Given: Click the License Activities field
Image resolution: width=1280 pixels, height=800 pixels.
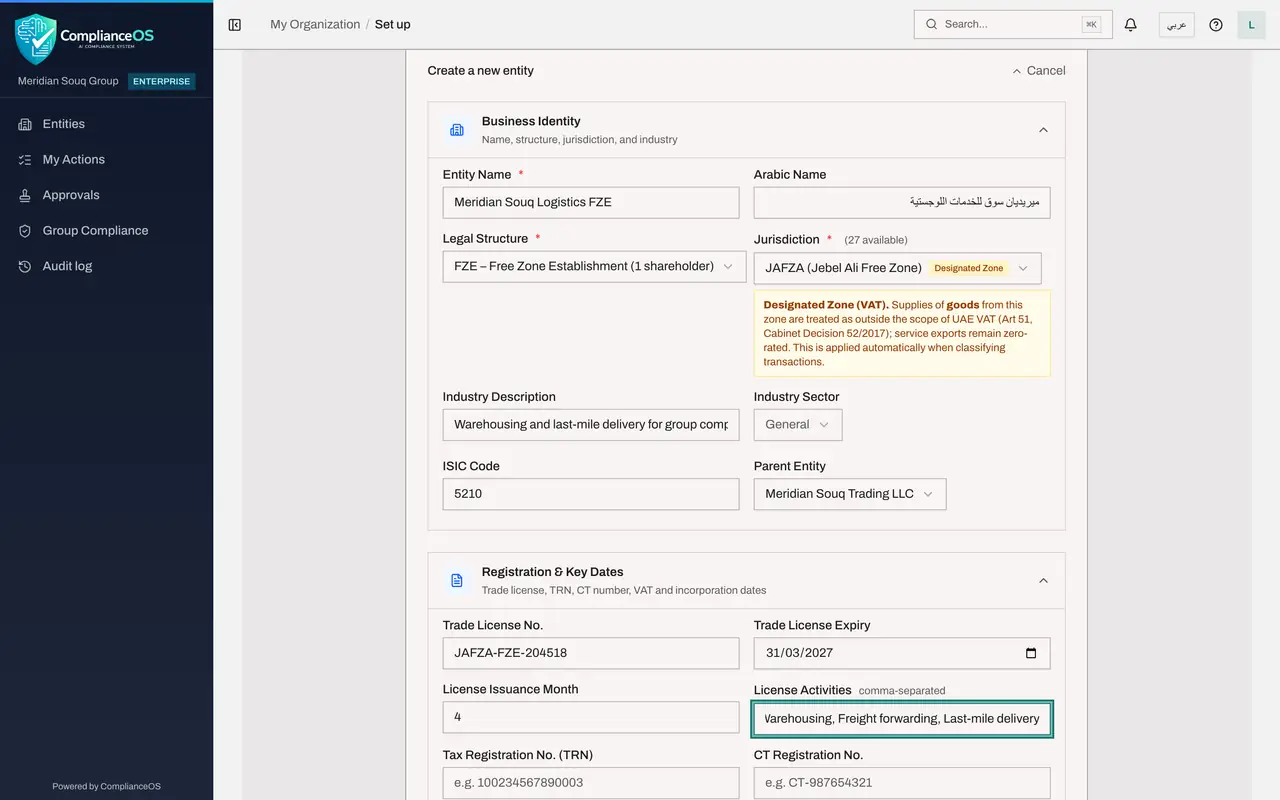Looking at the screenshot, I should 902,719.
